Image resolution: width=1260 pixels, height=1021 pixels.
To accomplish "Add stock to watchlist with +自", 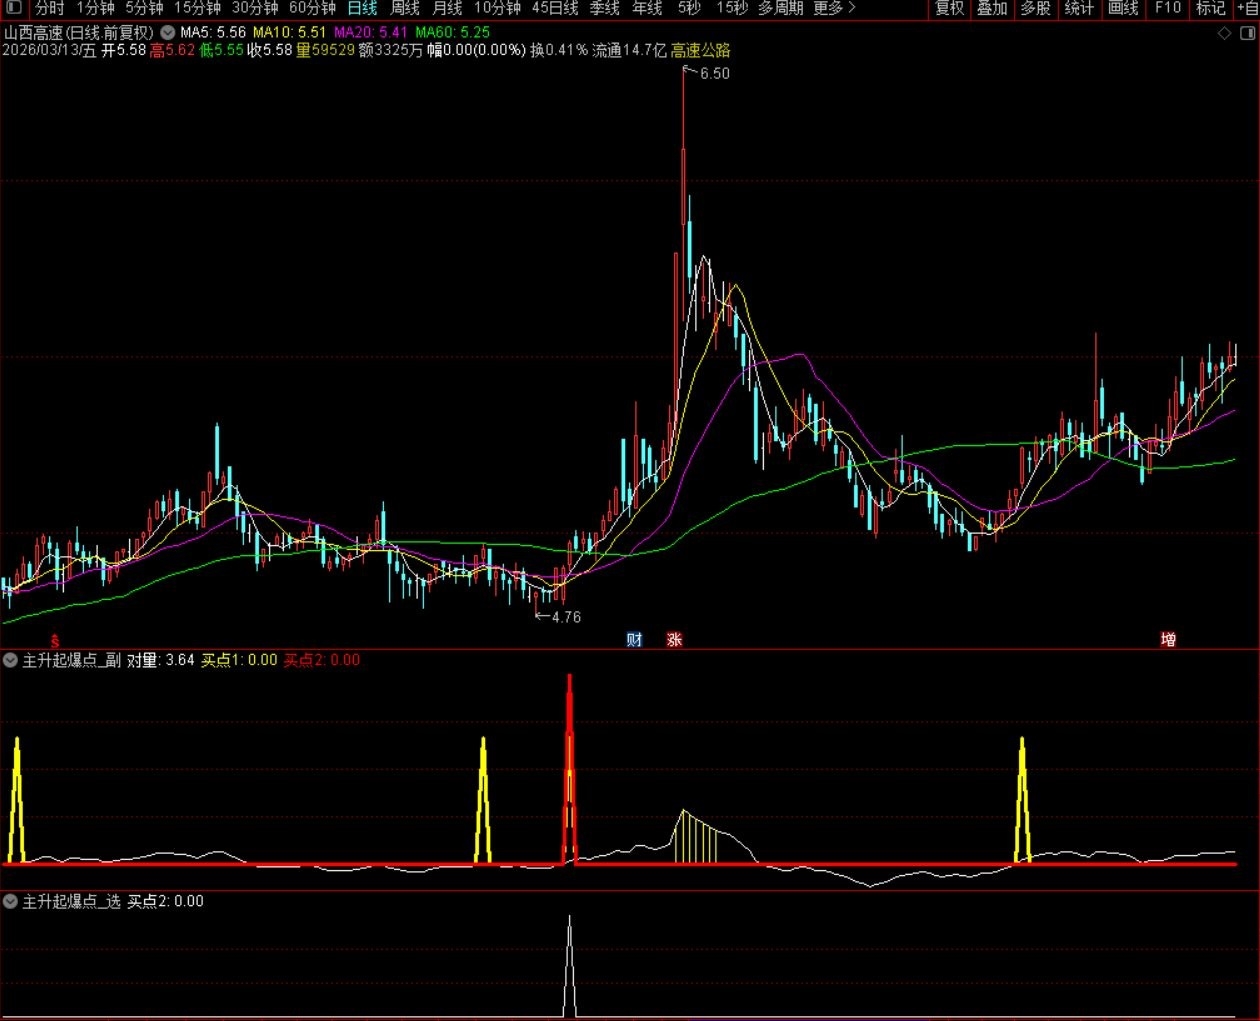I will coord(1247,8).
